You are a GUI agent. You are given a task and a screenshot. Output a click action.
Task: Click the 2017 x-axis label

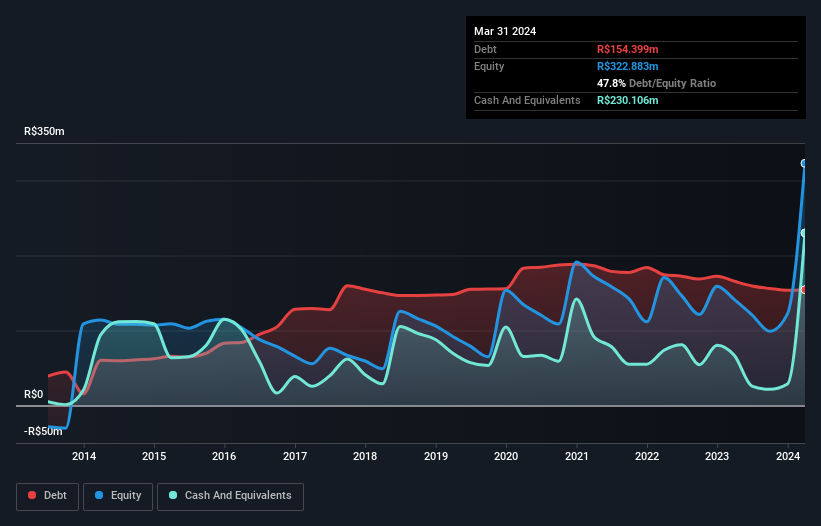point(295,456)
